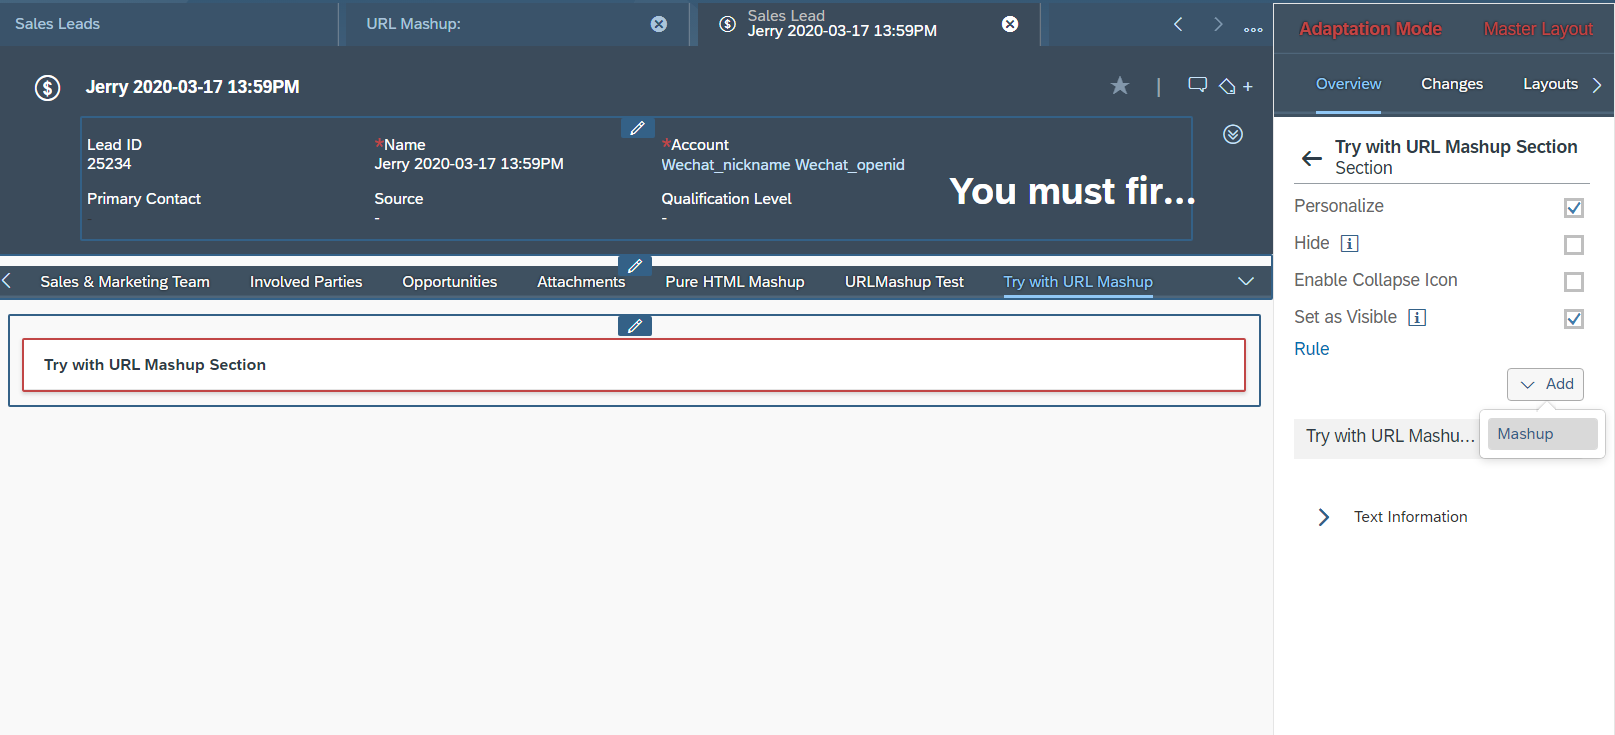Screen dimensions: 1615x735
Task: Switch to the Layouts tab
Action: tap(1550, 84)
